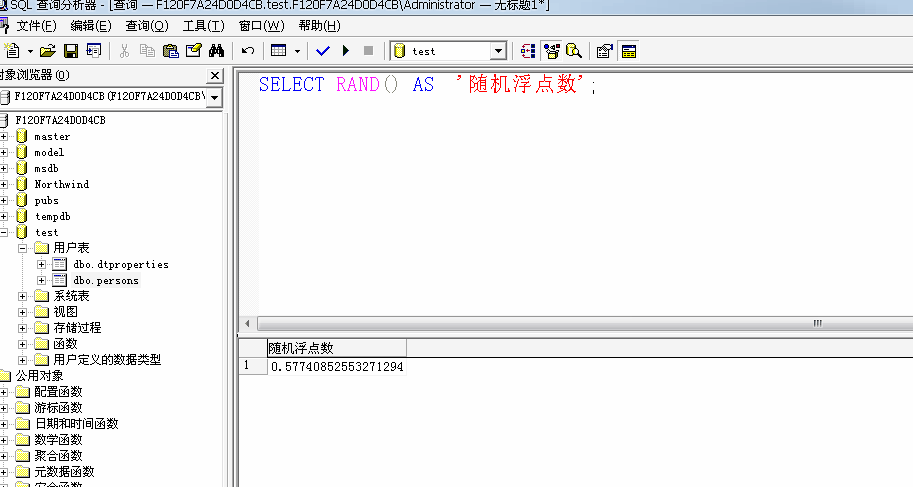Select the 配置函数 folder

pos(58,391)
